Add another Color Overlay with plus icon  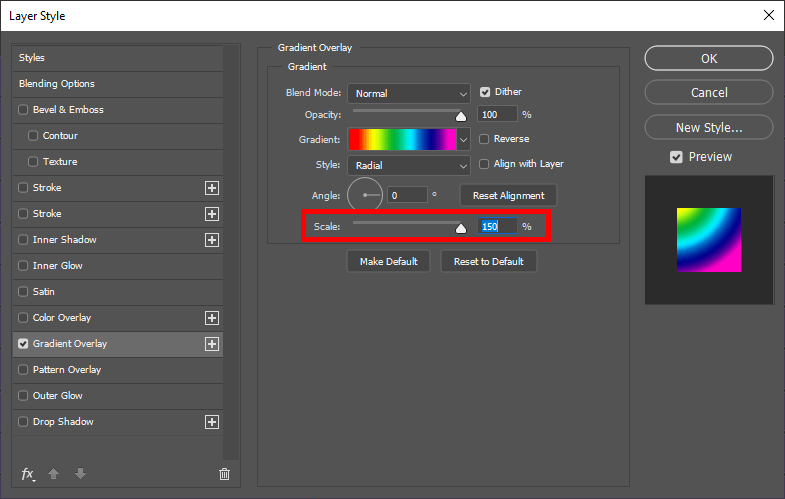coord(212,318)
